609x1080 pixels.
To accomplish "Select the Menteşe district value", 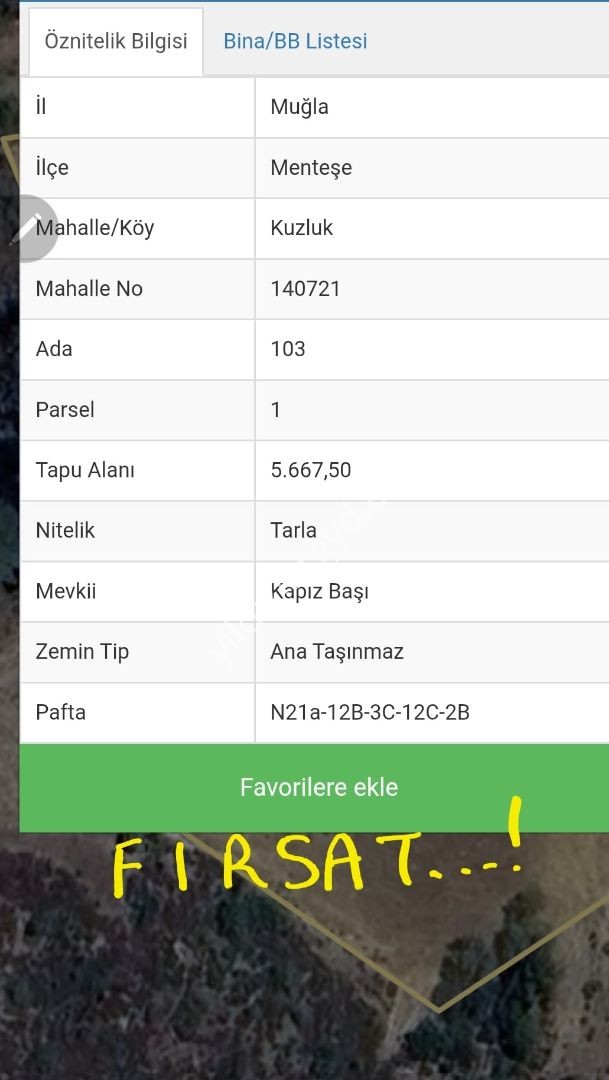I will (311, 168).
